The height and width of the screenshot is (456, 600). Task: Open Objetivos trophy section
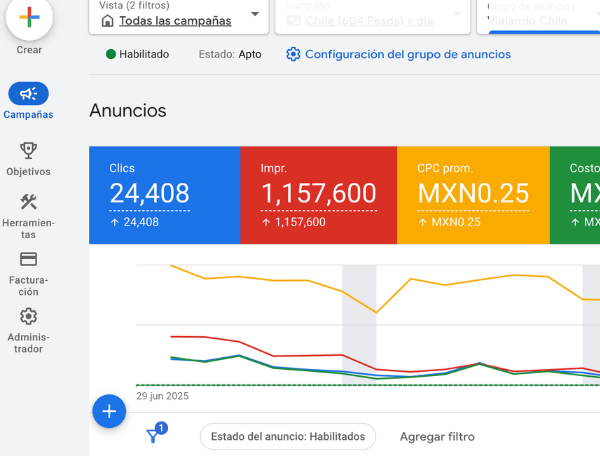[28, 159]
